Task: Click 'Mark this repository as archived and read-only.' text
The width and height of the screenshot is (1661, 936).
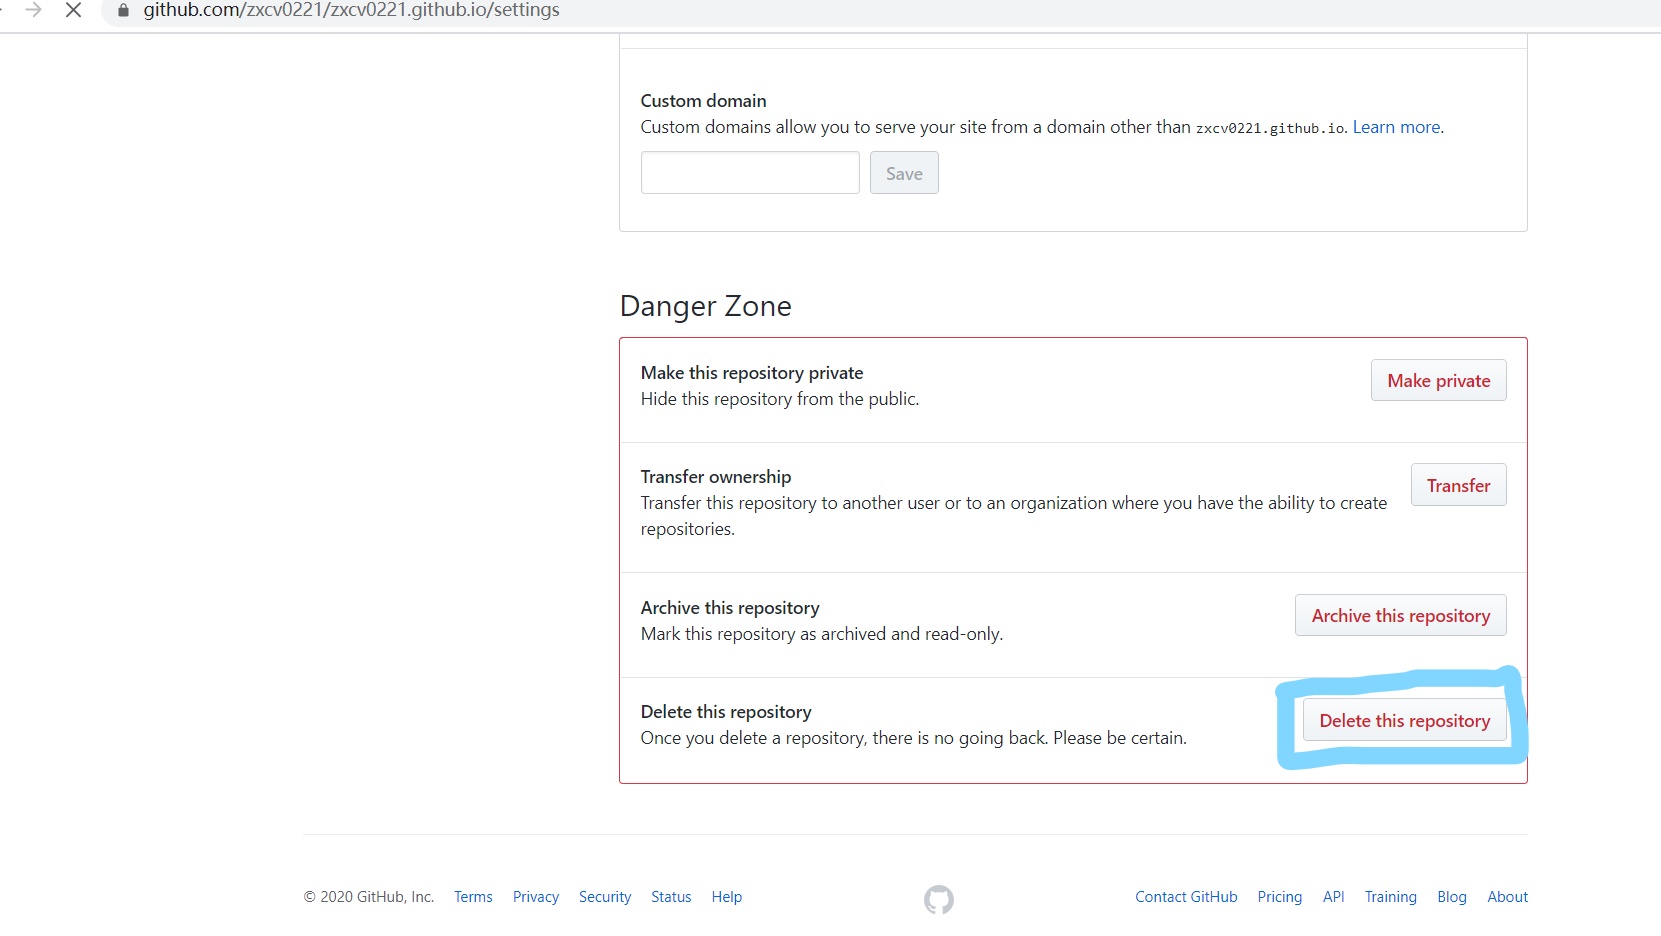Action: click(822, 634)
